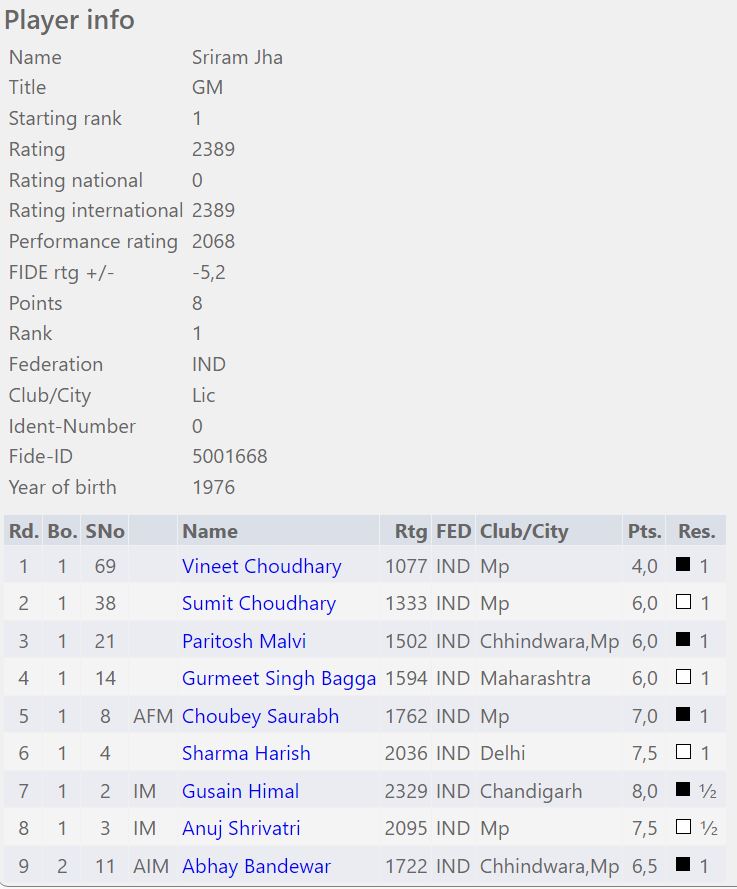The image size is (737, 889).
Task: Click the Fide-ID value 5001668
Action: pos(229,457)
